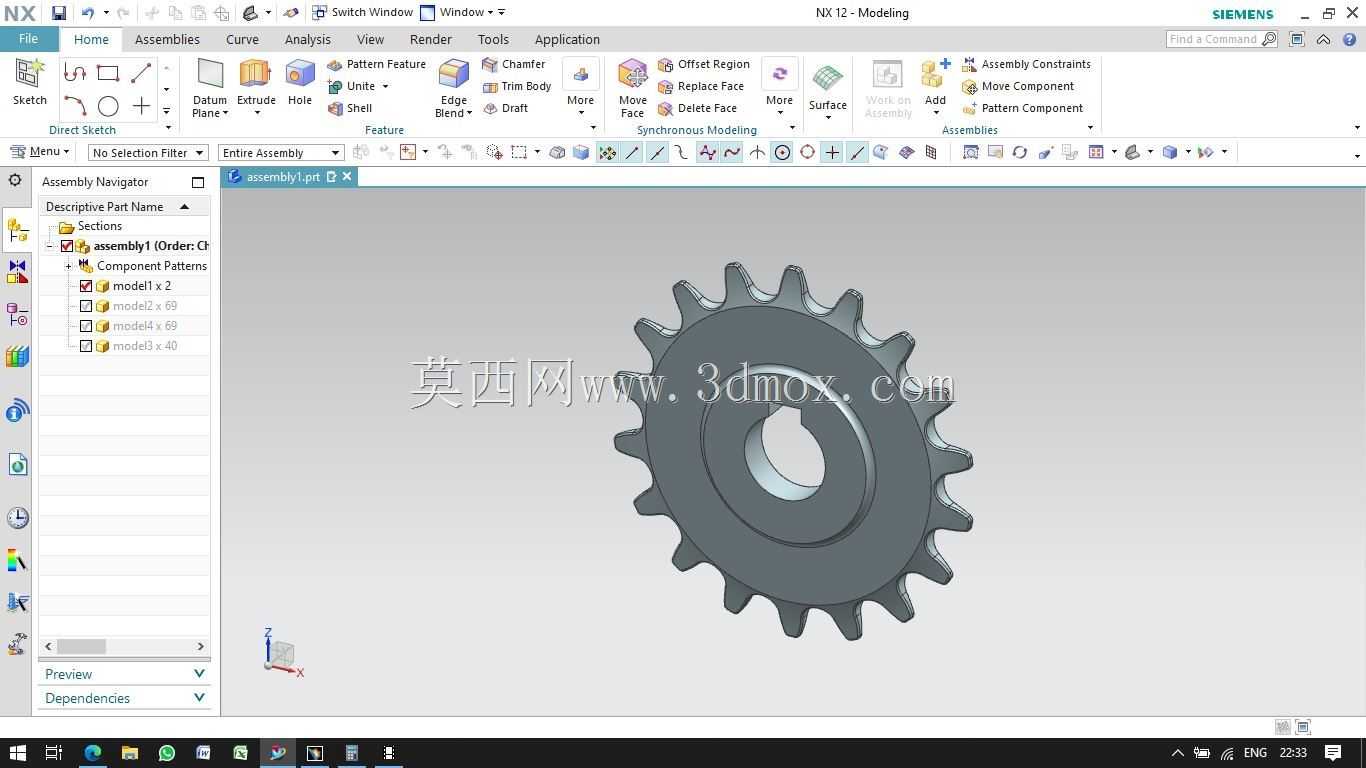Image resolution: width=1366 pixels, height=768 pixels.
Task: Toggle the model2 x 69 checkbox
Action: coord(86,306)
